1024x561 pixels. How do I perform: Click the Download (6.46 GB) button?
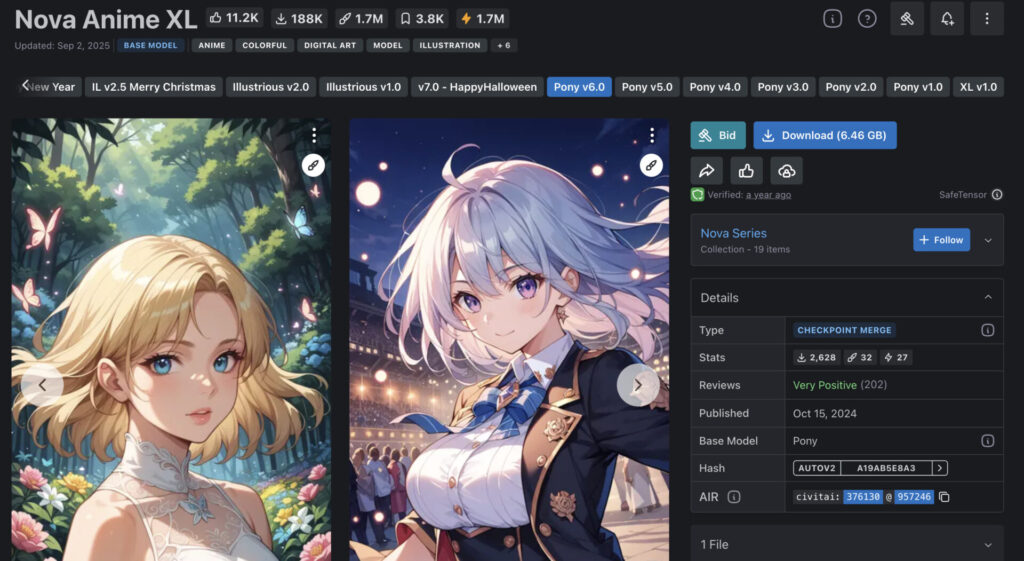tap(824, 135)
